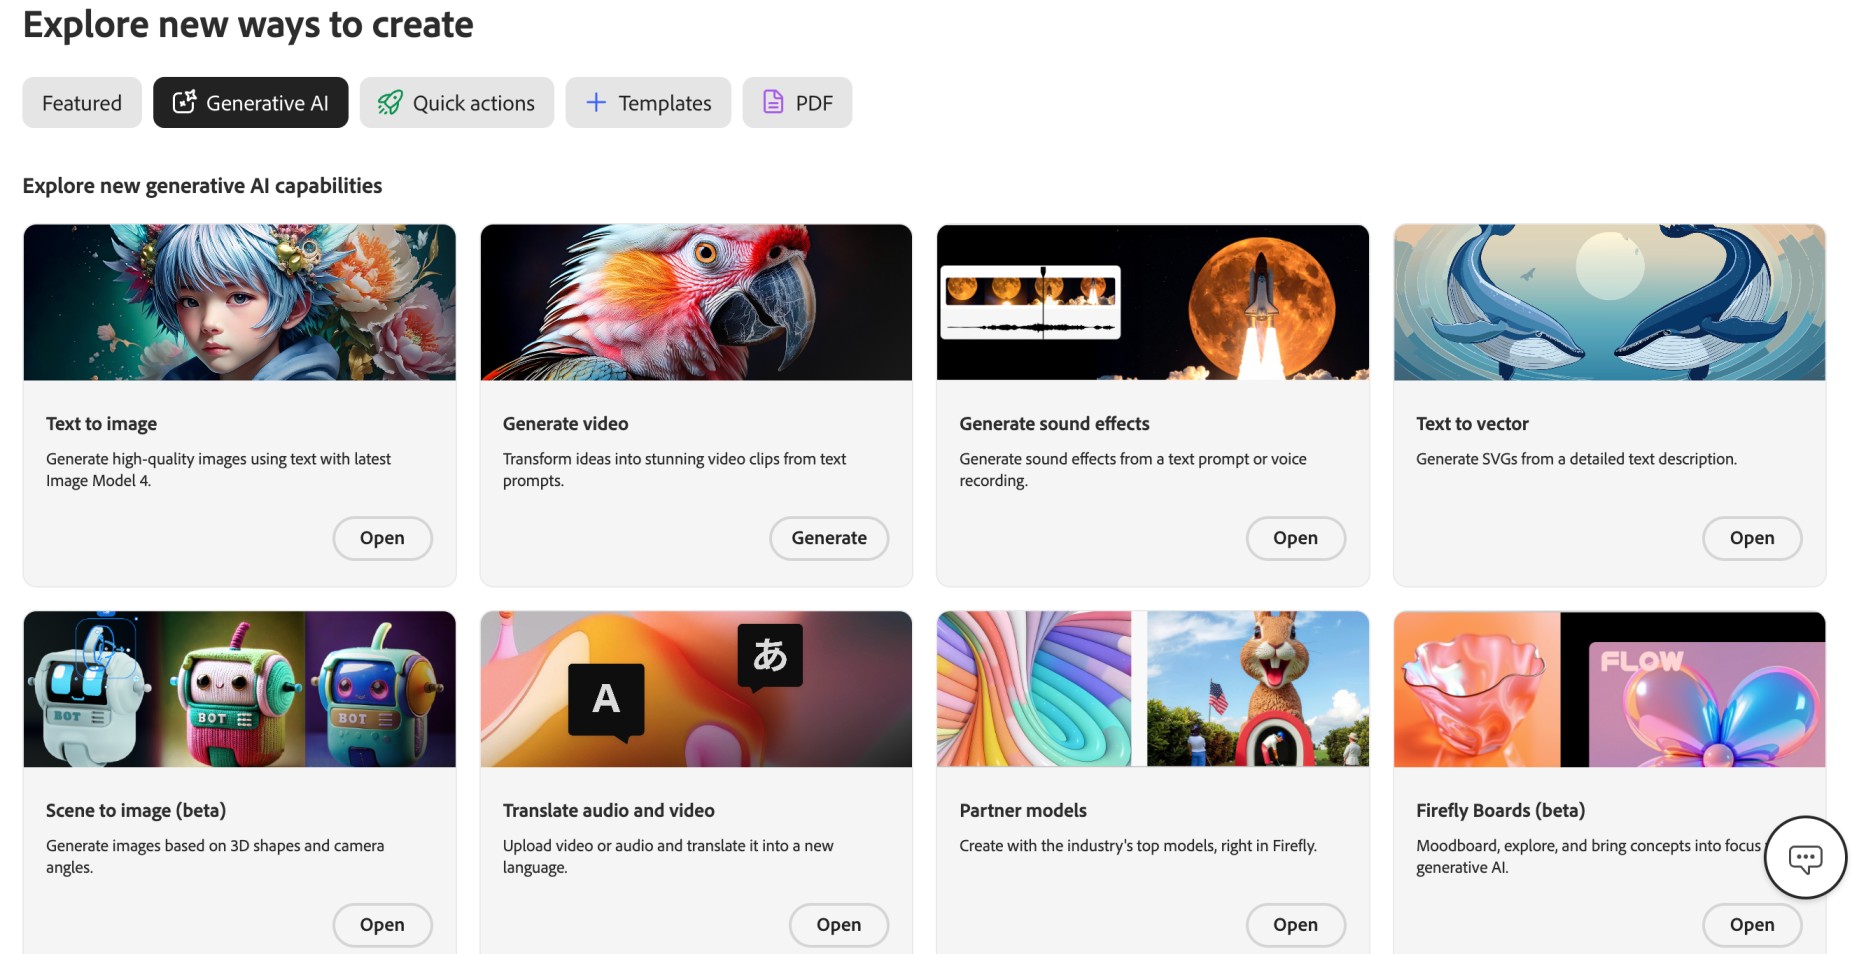Viewport: 1852px width, 954px height.
Task: Switch to the Featured filter
Action: point(81,102)
